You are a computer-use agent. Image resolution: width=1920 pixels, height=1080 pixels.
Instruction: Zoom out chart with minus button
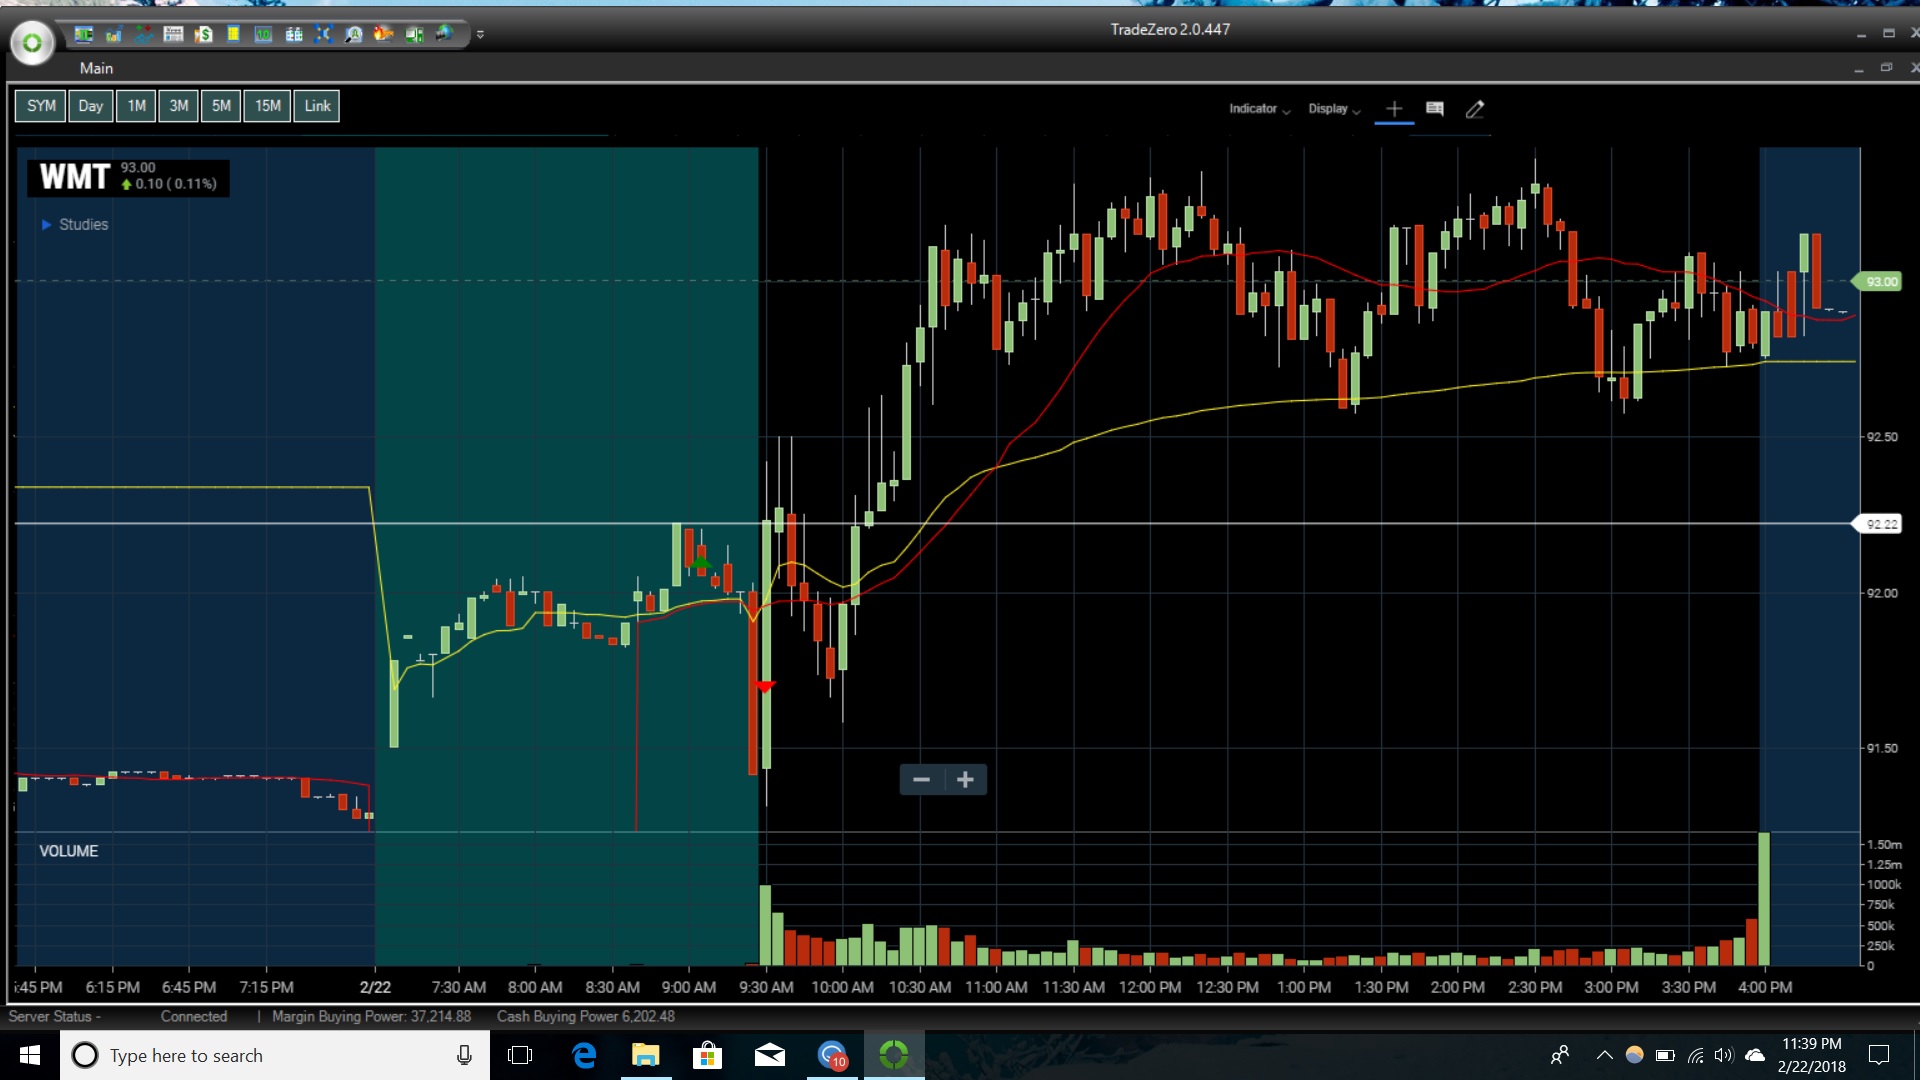point(922,780)
